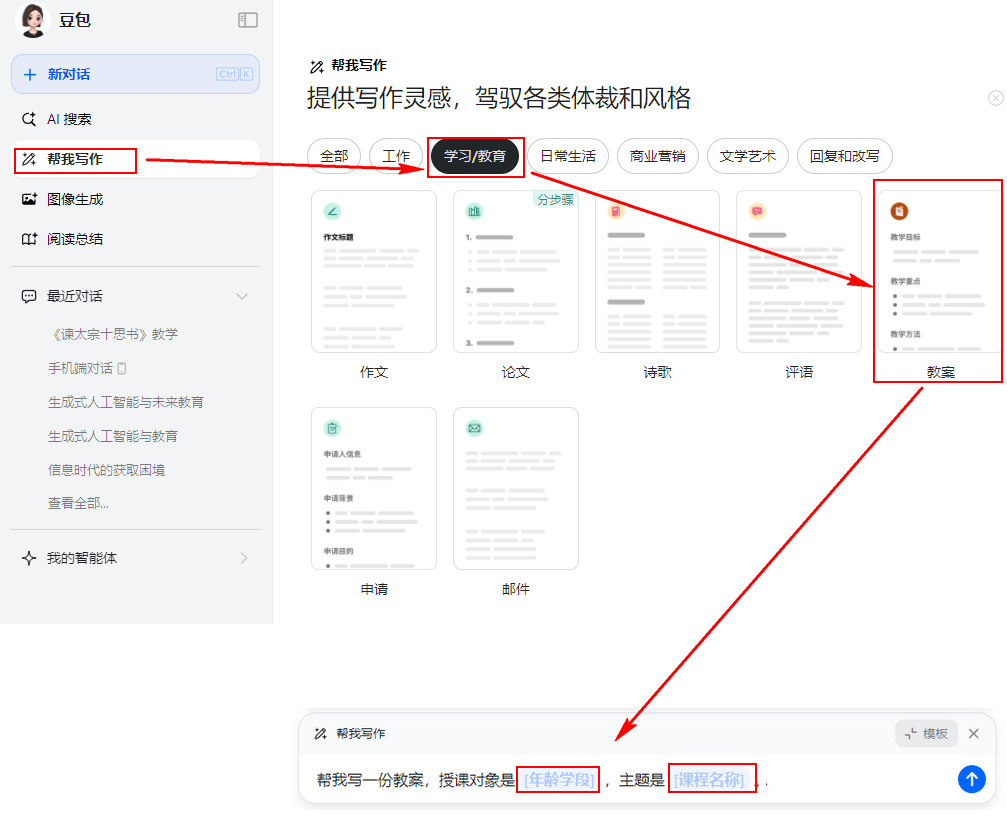Click the 模板 icon in the input panel
The height and width of the screenshot is (824, 1007).
[x=925, y=733]
